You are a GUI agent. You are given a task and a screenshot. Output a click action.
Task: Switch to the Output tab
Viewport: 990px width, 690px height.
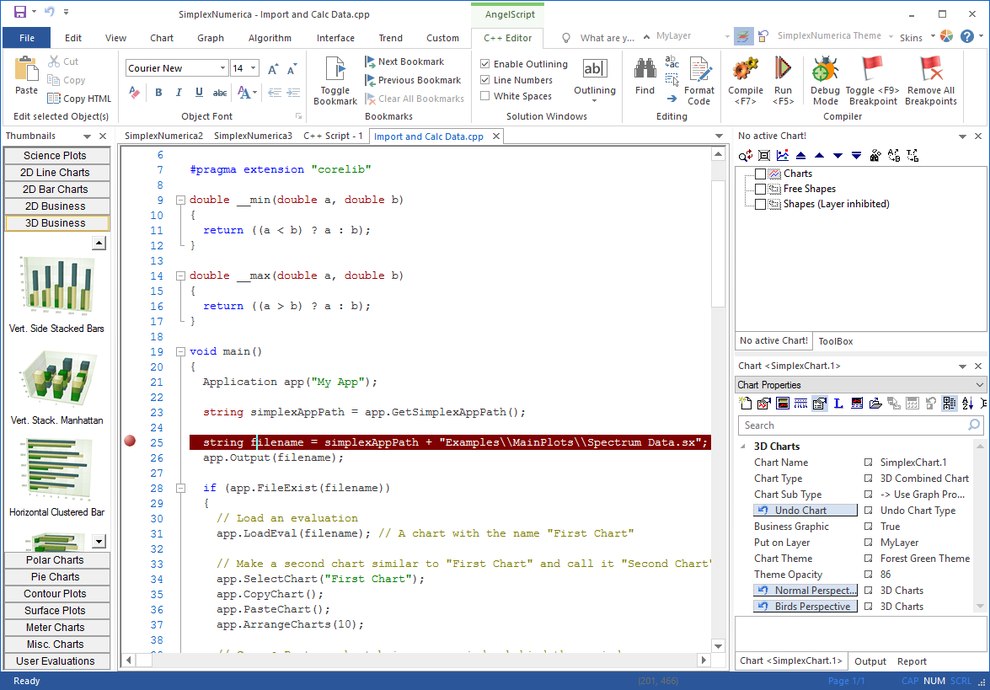[x=870, y=661]
